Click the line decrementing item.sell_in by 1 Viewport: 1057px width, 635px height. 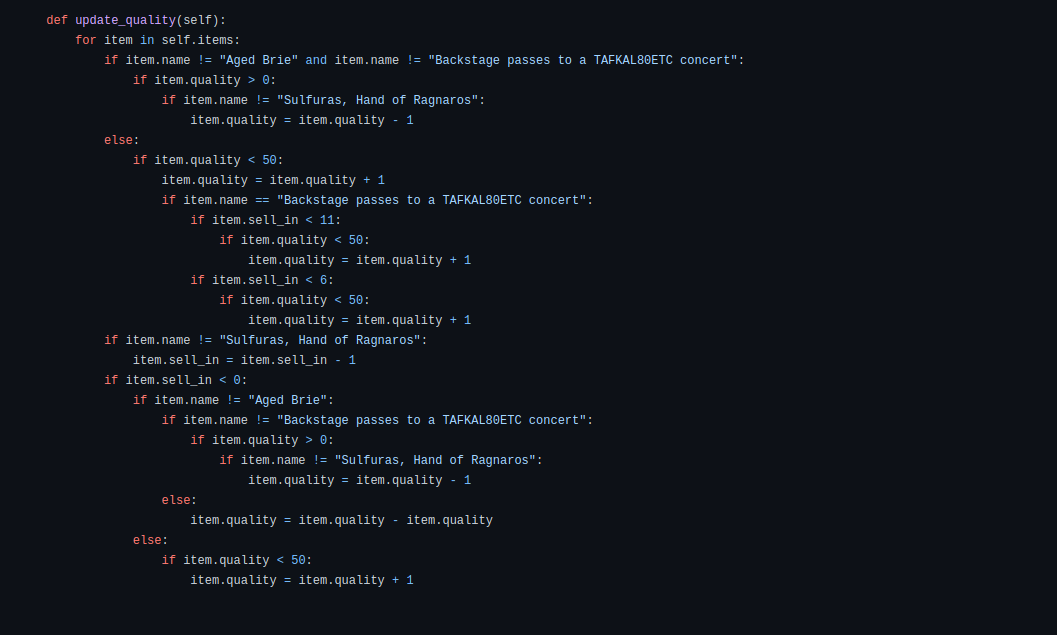244,360
